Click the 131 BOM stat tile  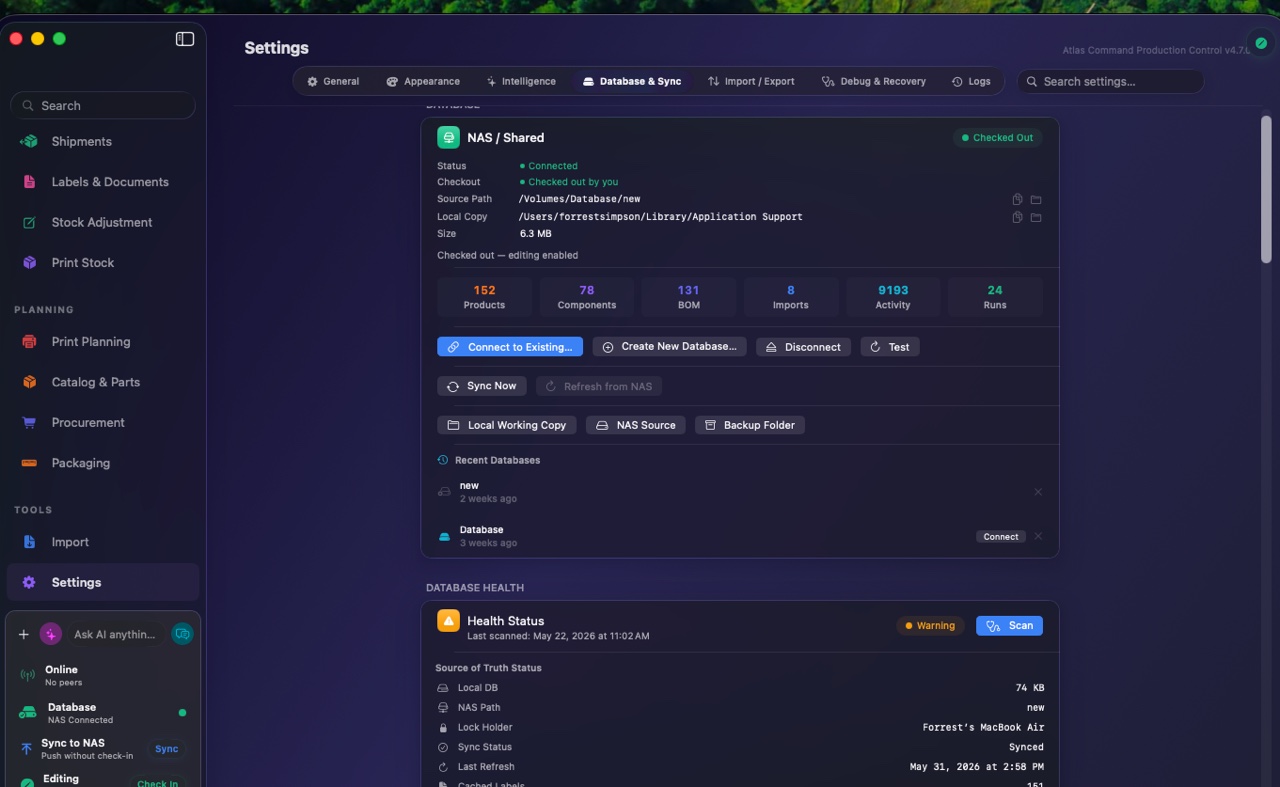tap(689, 297)
